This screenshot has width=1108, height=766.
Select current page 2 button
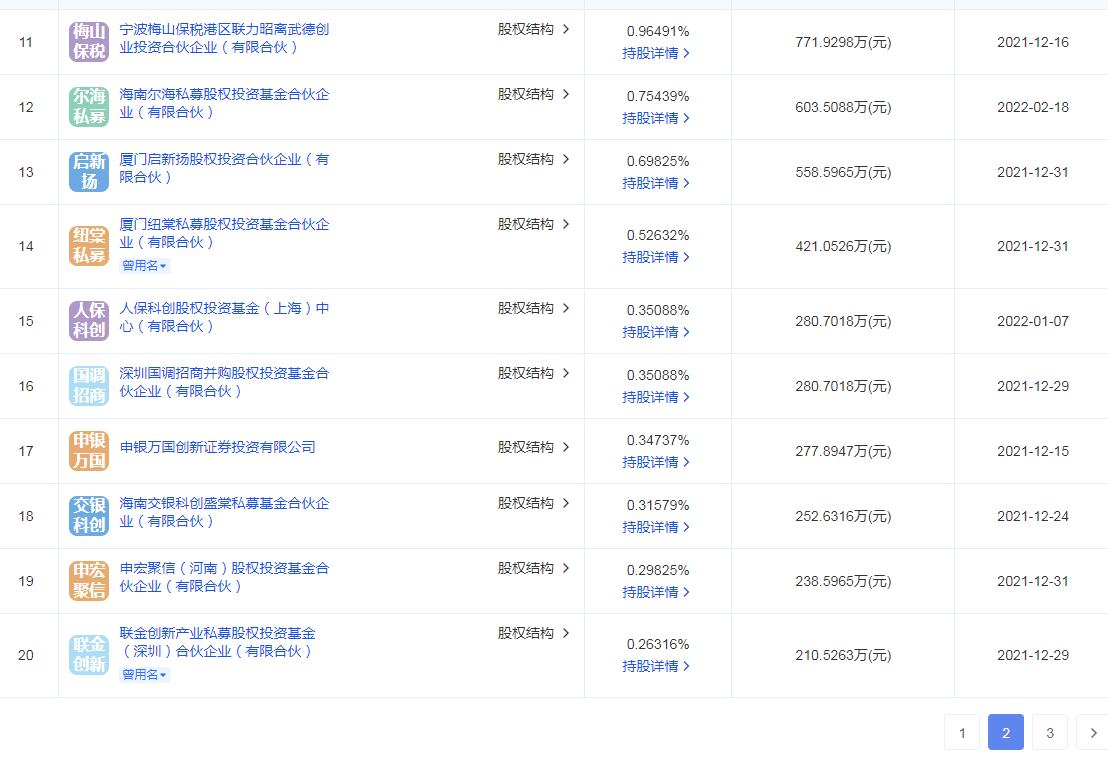tap(1006, 732)
